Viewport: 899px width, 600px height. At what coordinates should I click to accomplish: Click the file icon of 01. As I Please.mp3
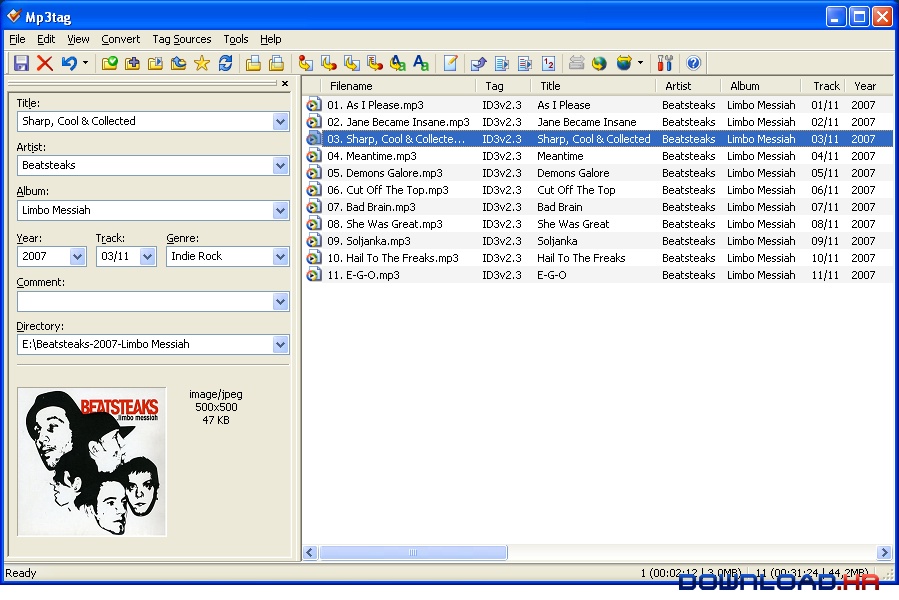(x=314, y=105)
